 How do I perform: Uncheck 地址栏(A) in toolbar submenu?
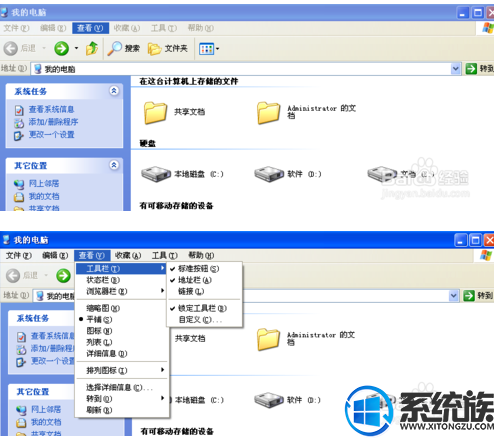tap(204, 280)
